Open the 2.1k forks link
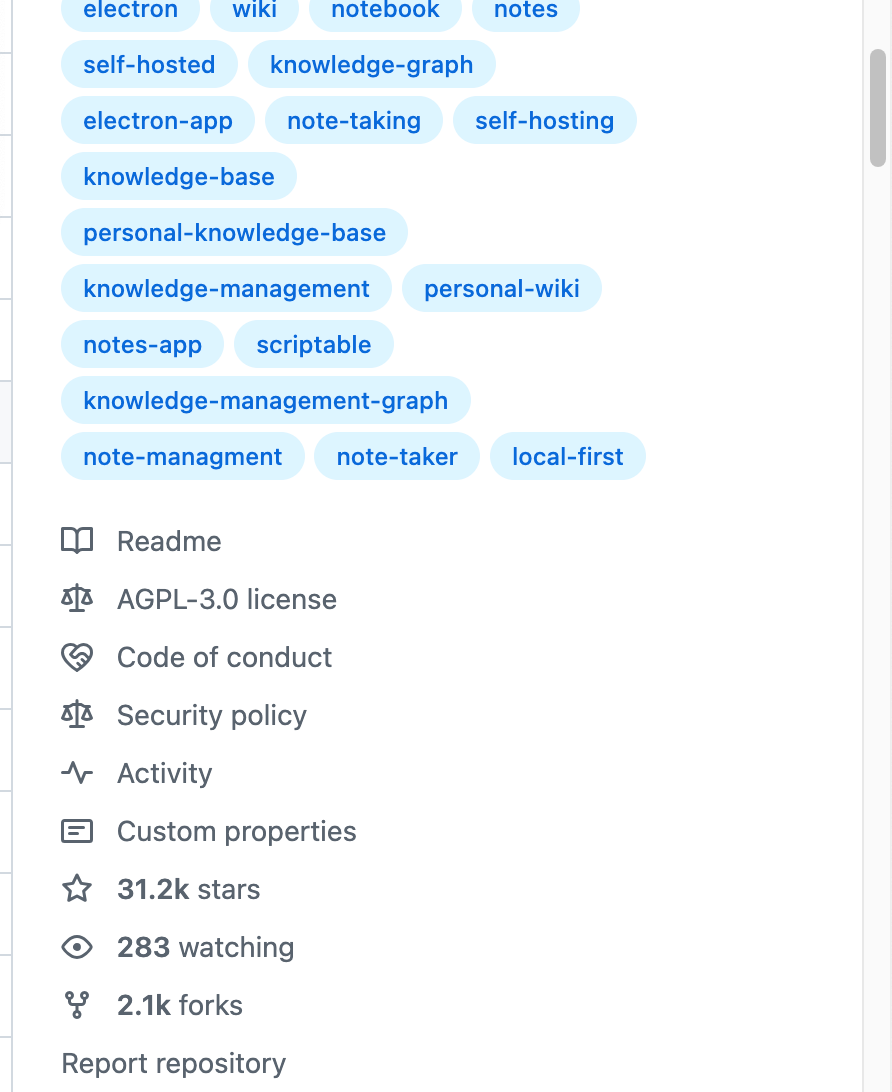 click(x=180, y=1005)
